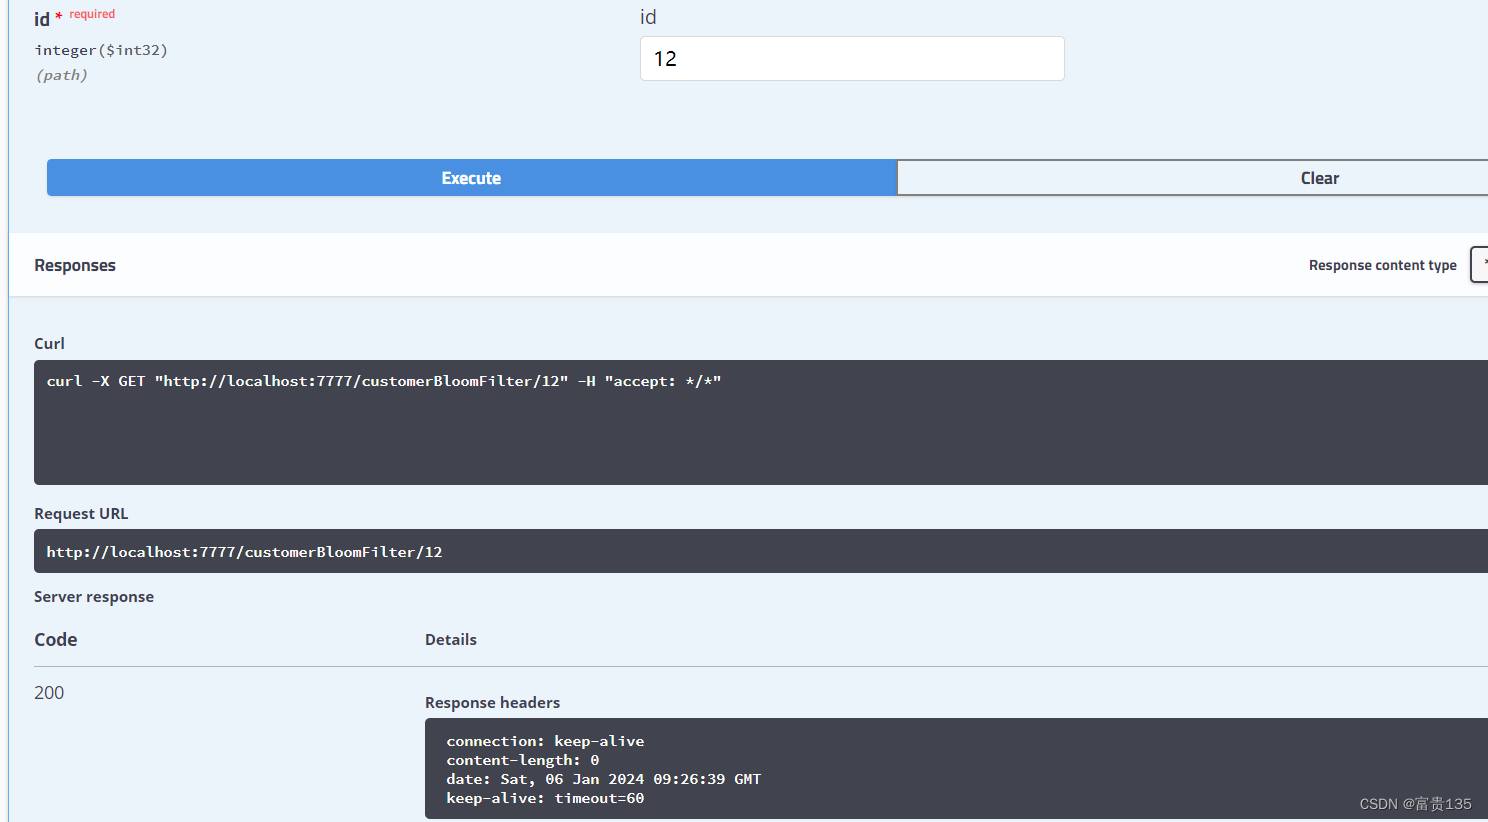Click the 'id' label above the input field
This screenshot has width=1488, height=822.
pos(648,17)
